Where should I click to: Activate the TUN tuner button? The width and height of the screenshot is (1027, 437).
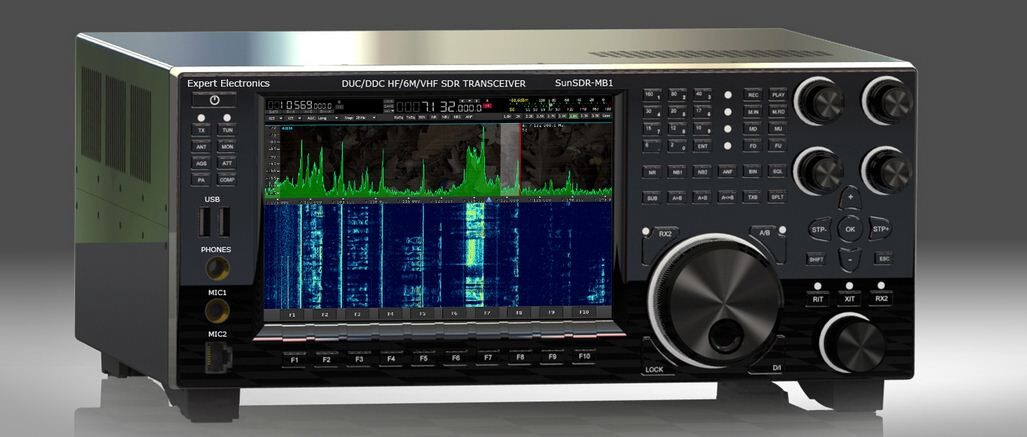tap(227, 130)
